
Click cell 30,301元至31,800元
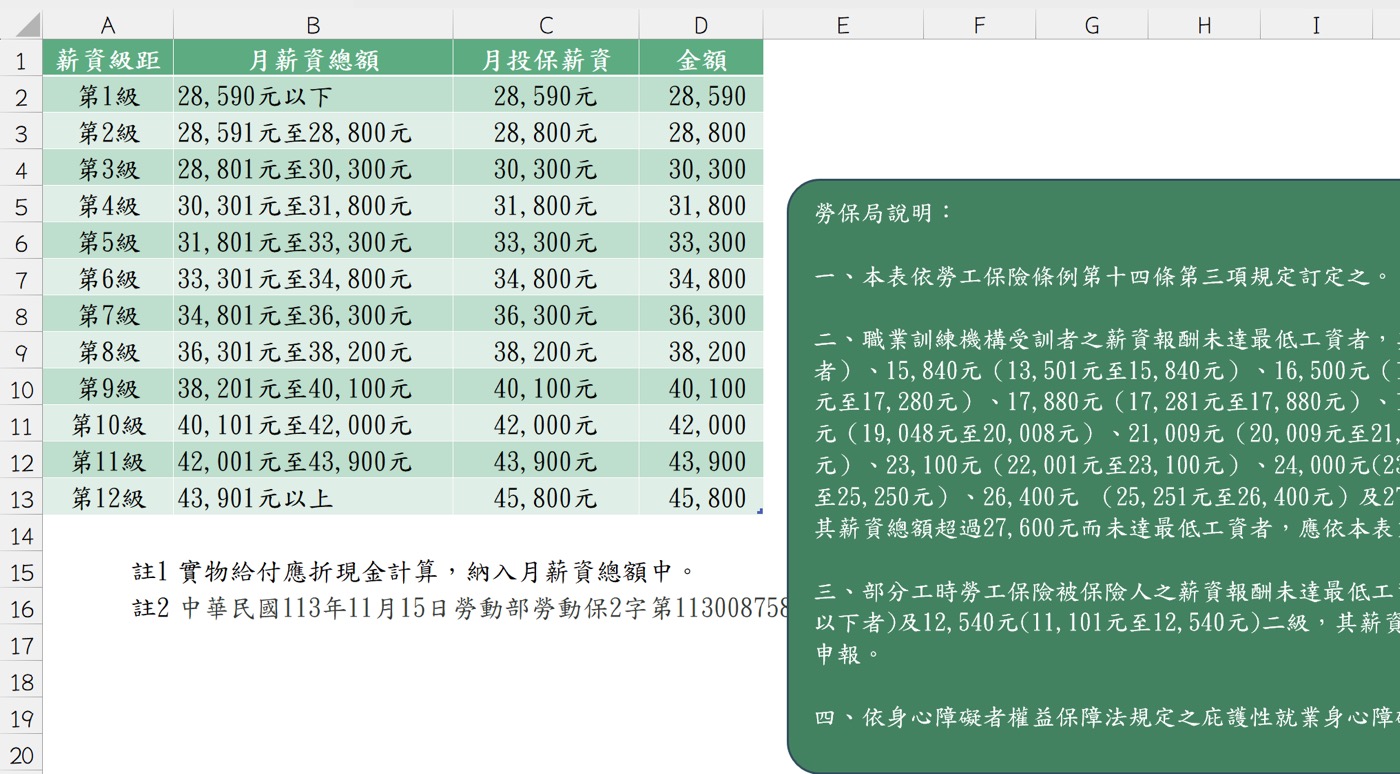(x=313, y=205)
